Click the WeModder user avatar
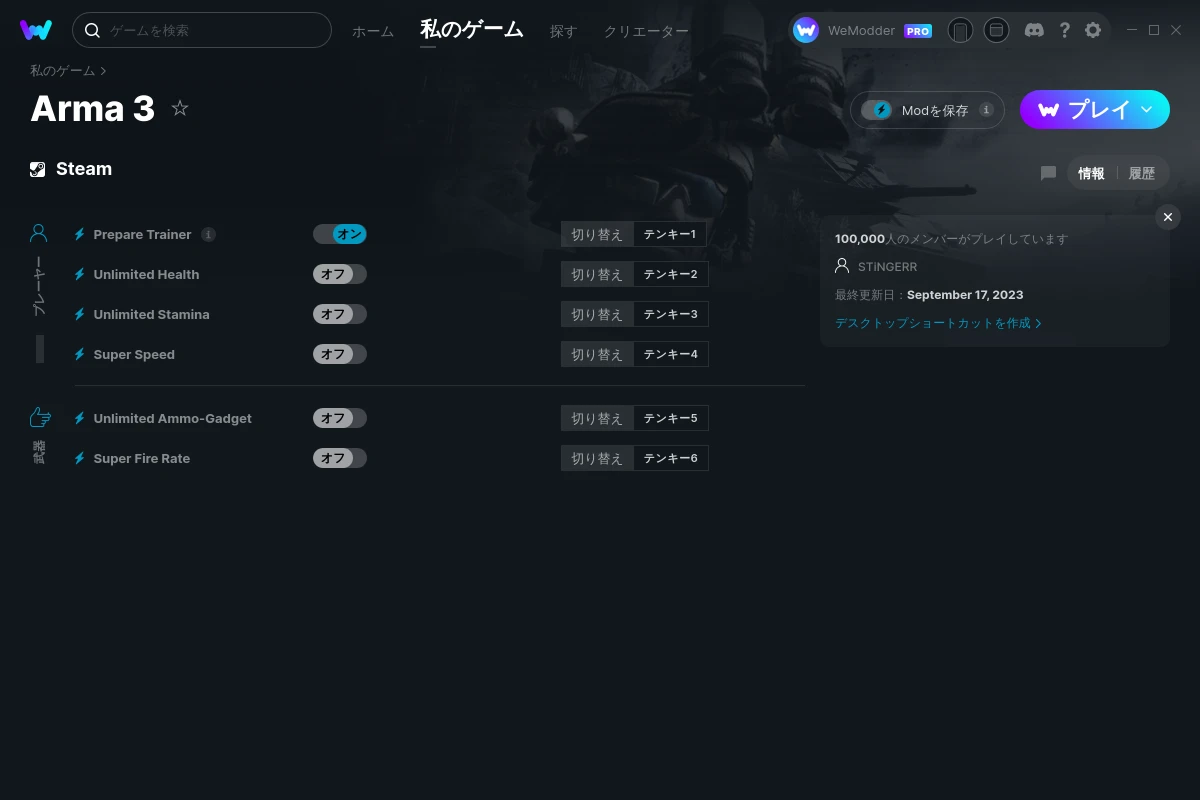Viewport: 1200px width, 800px height. tap(806, 30)
